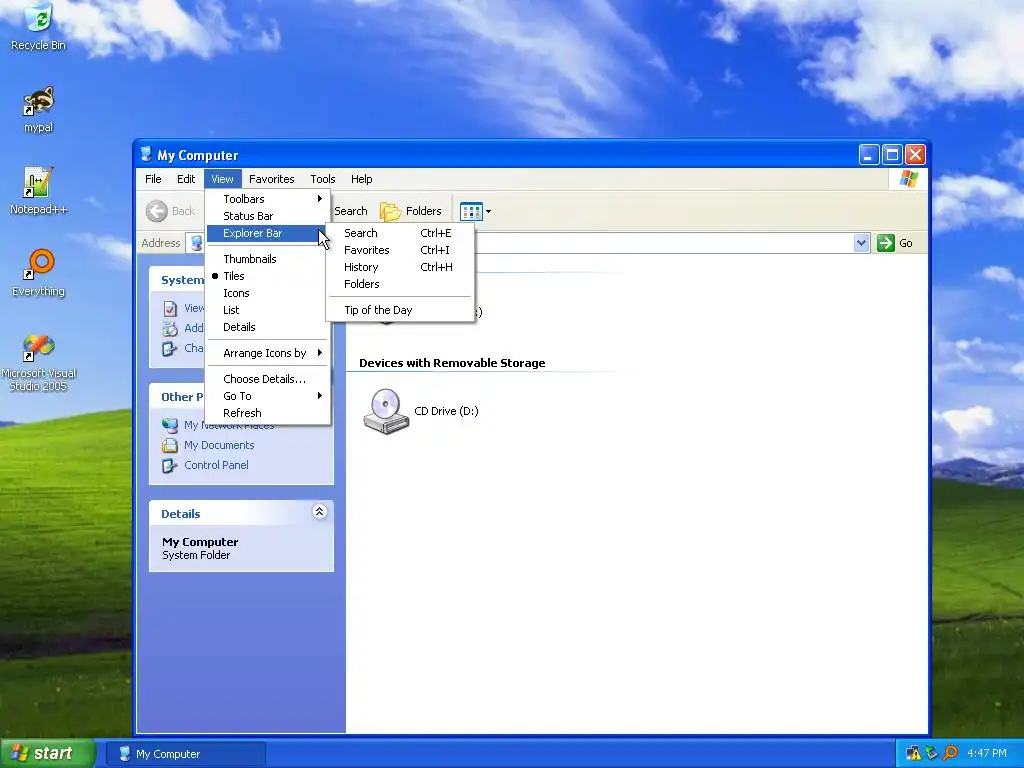
Task: Click the Search toolbar button
Action: [x=351, y=211]
